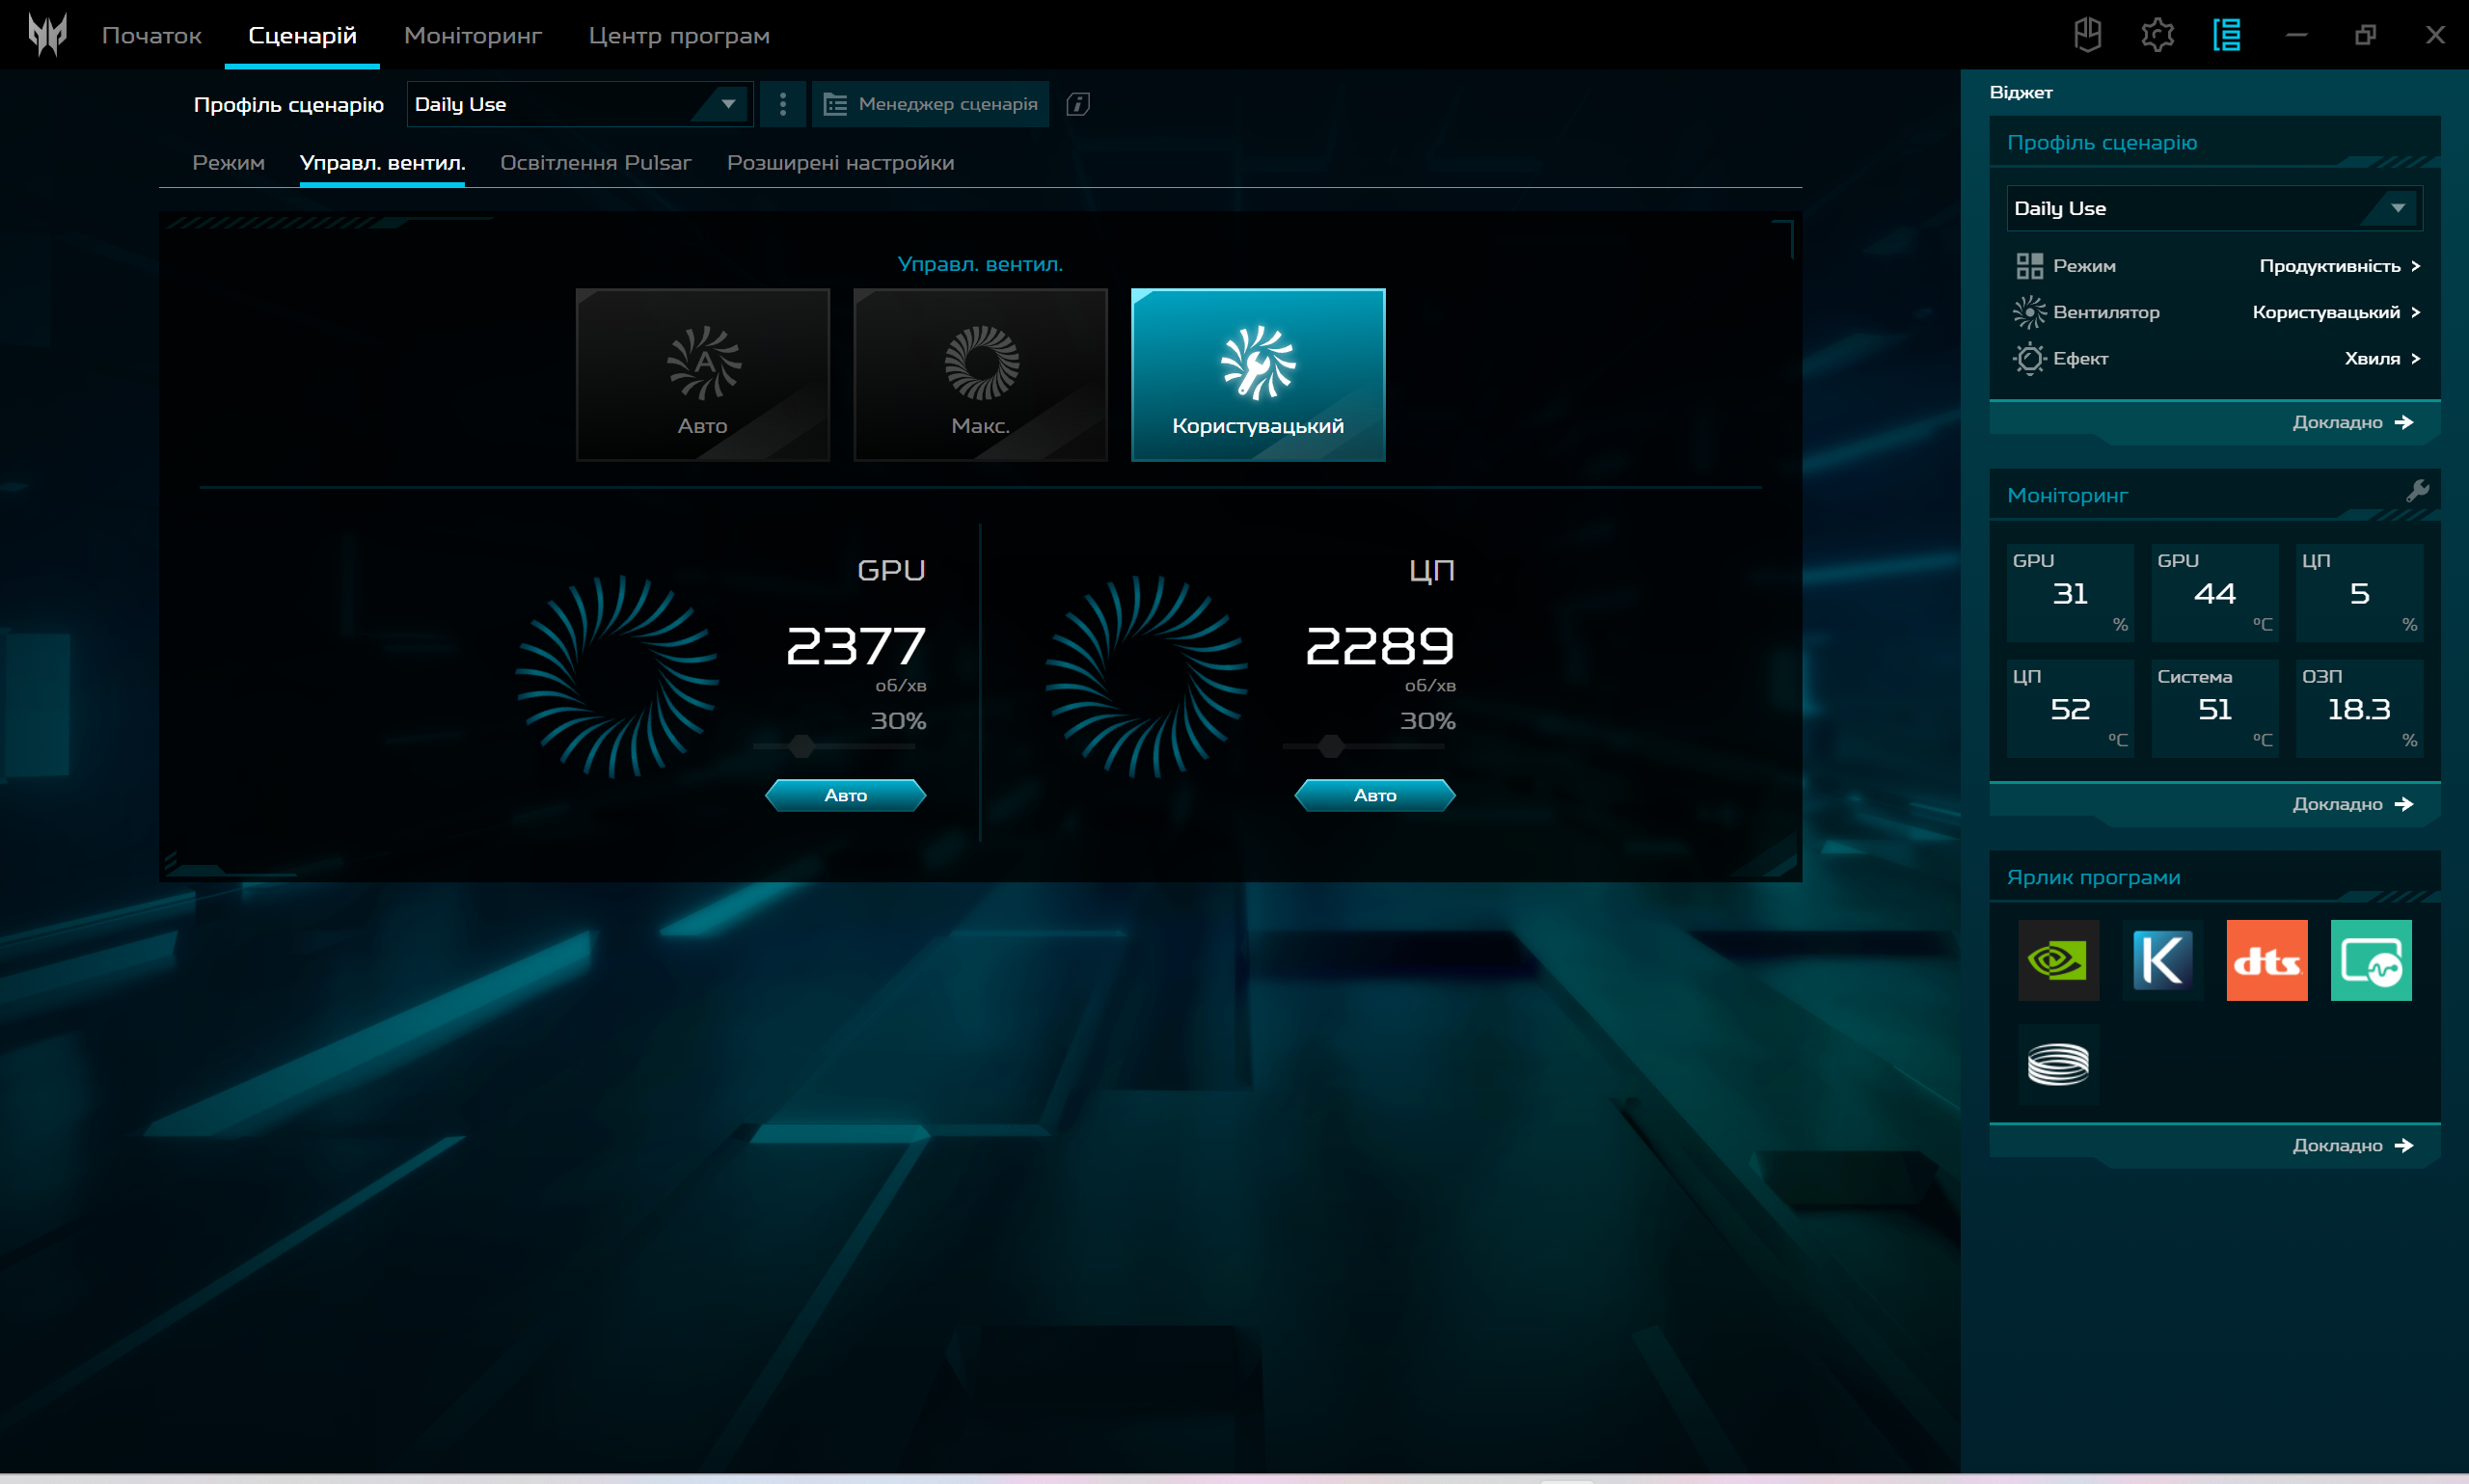Select the Макс. fan control mode
The width and height of the screenshot is (2469, 1484).
(x=980, y=375)
